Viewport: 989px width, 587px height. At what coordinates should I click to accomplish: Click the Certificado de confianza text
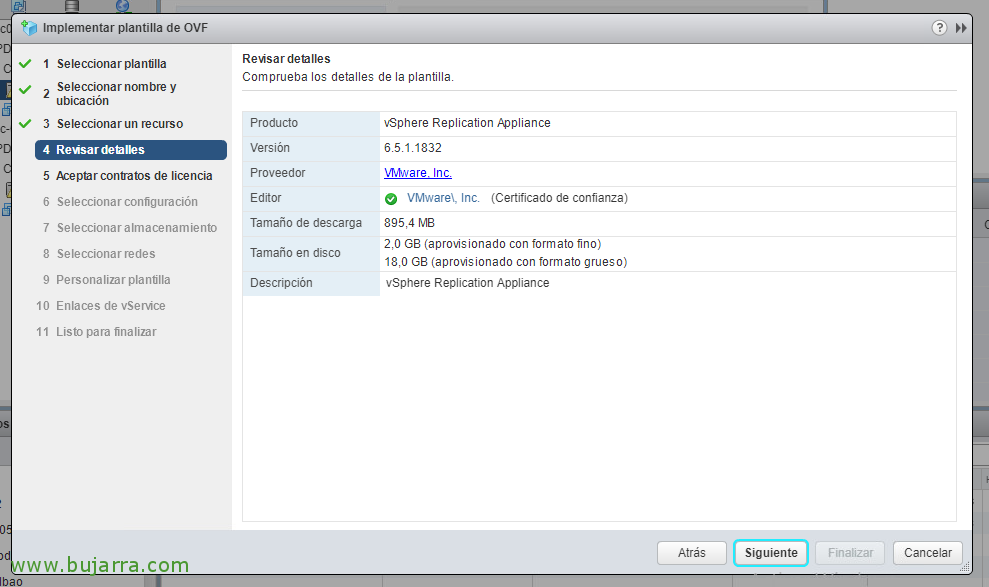click(x=559, y=198)
